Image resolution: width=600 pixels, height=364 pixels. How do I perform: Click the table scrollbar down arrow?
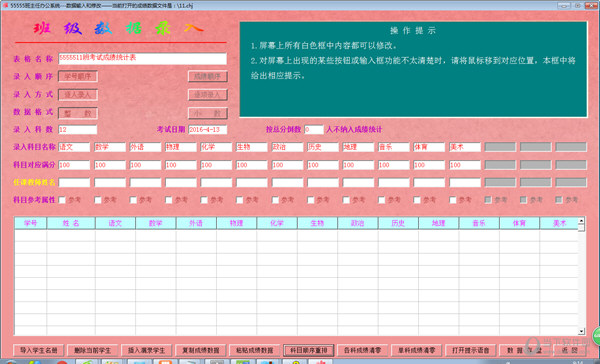(581, 331)
